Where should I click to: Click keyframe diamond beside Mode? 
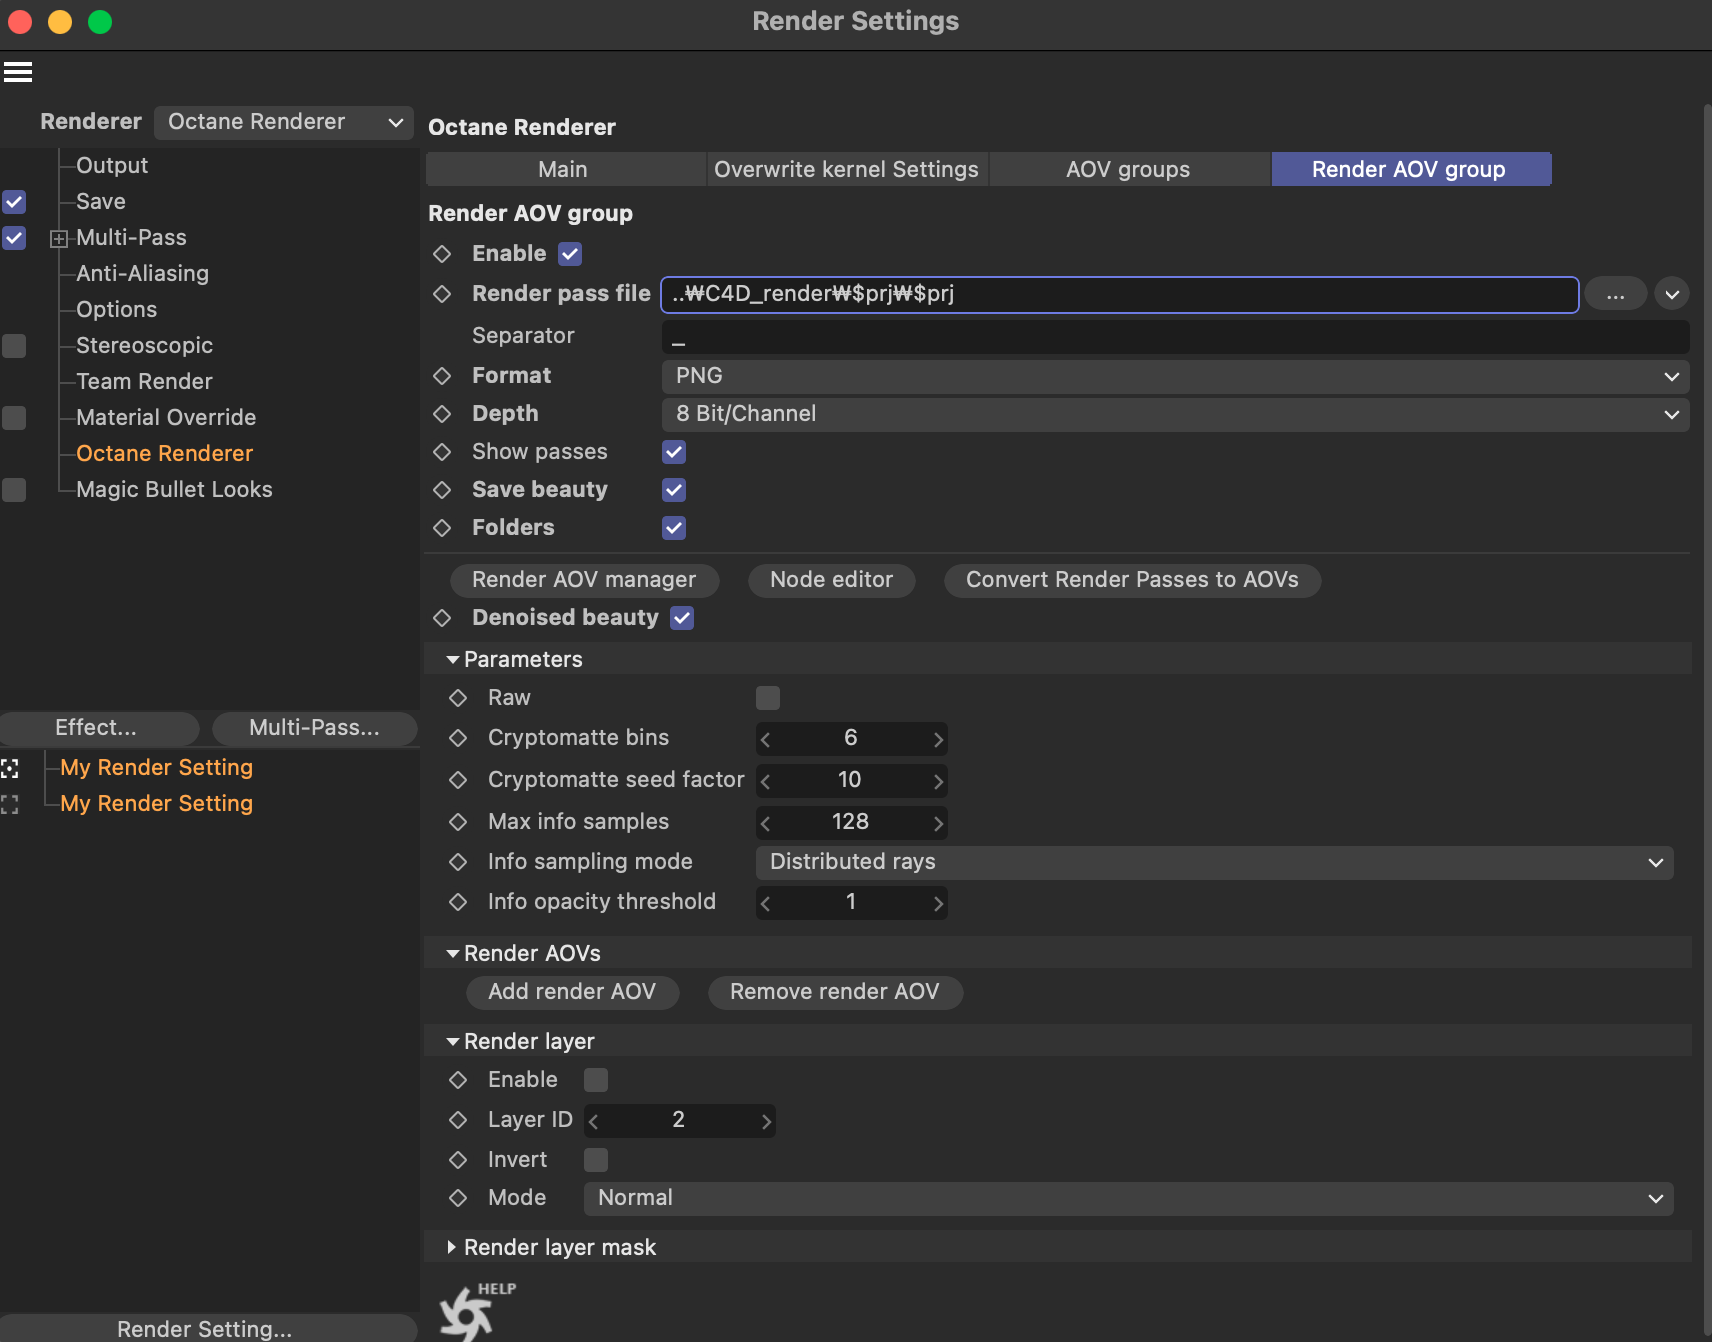pos(458,1198)
